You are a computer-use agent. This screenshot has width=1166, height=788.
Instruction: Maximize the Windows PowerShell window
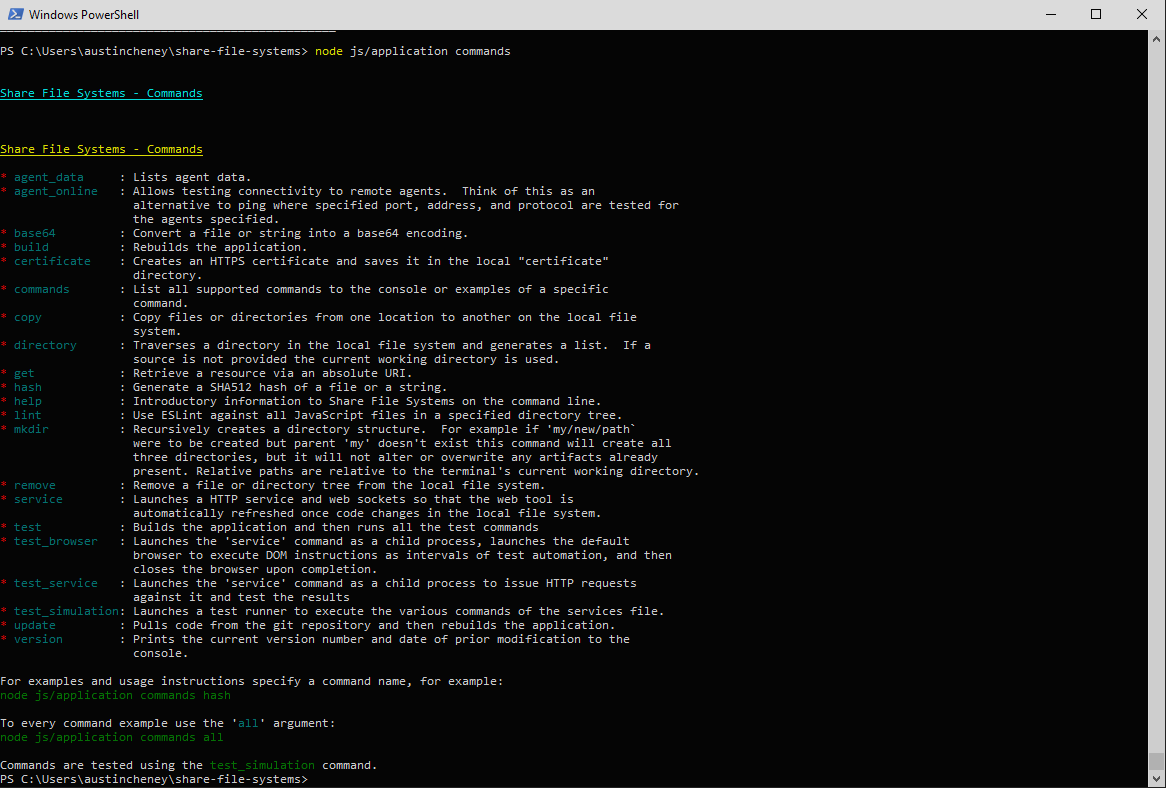coord(1095,15)
